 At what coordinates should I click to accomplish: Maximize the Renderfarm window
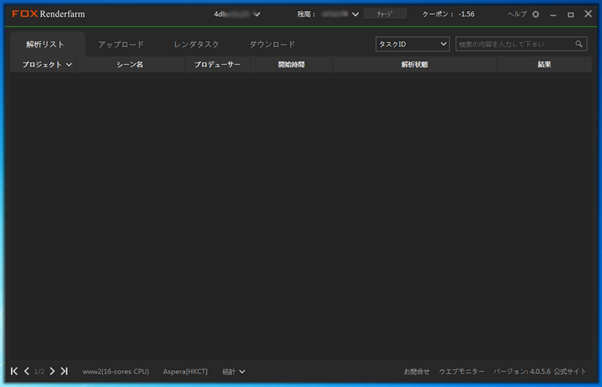click(x=571, y=15)
